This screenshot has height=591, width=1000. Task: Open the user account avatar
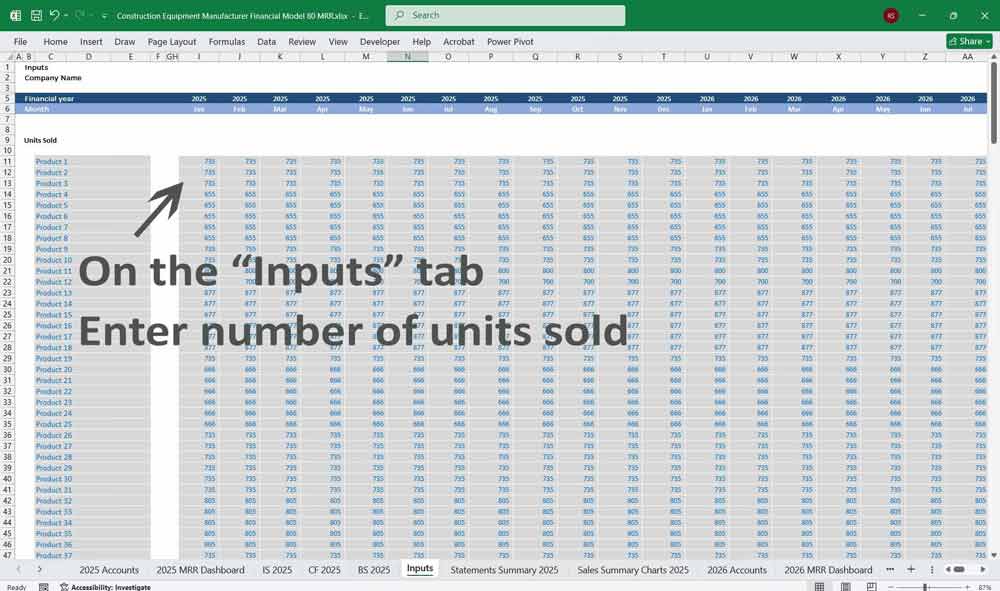click(x=891, y=16)
